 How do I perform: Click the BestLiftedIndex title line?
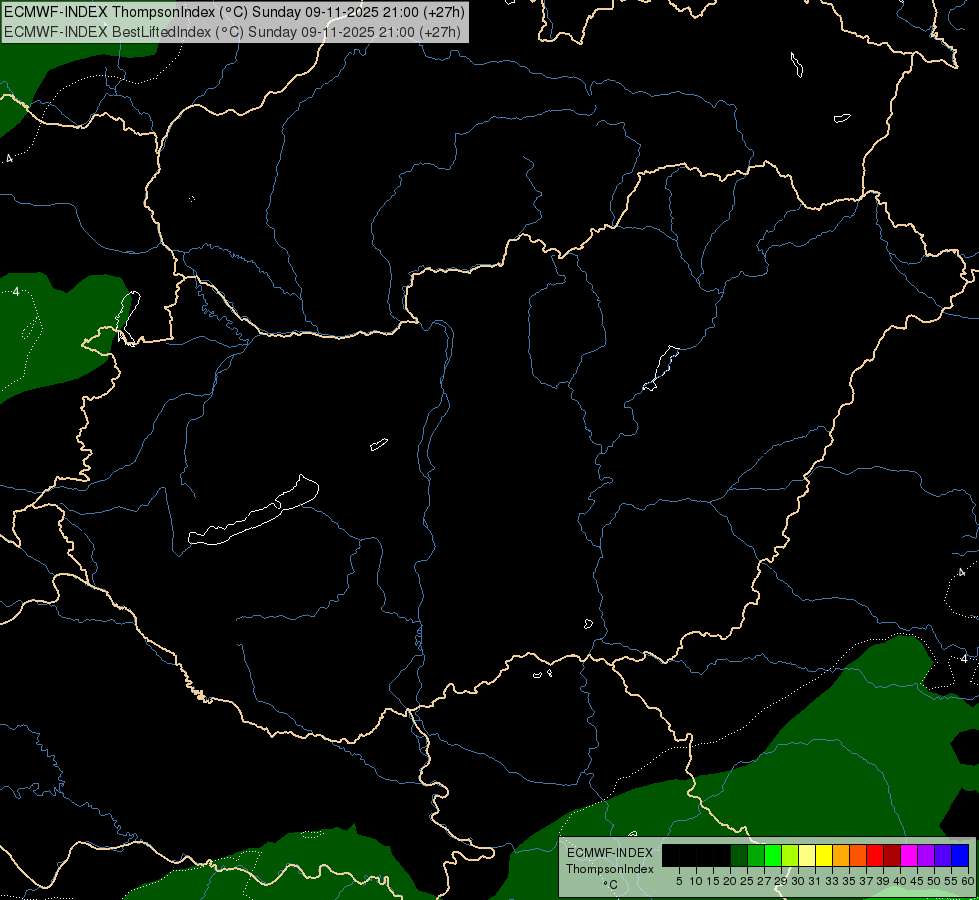pos(232,32)
